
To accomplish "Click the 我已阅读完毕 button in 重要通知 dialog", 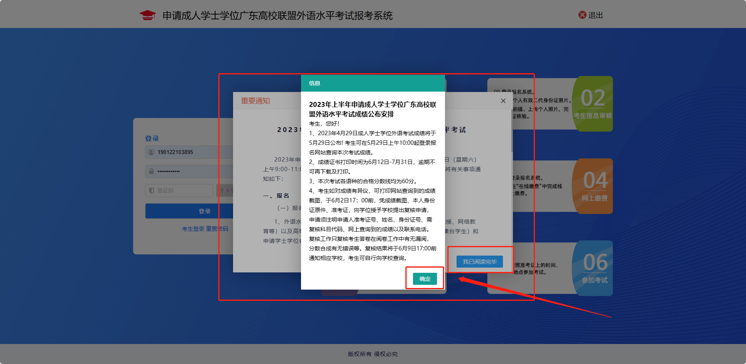I will [x=480, y=262].
